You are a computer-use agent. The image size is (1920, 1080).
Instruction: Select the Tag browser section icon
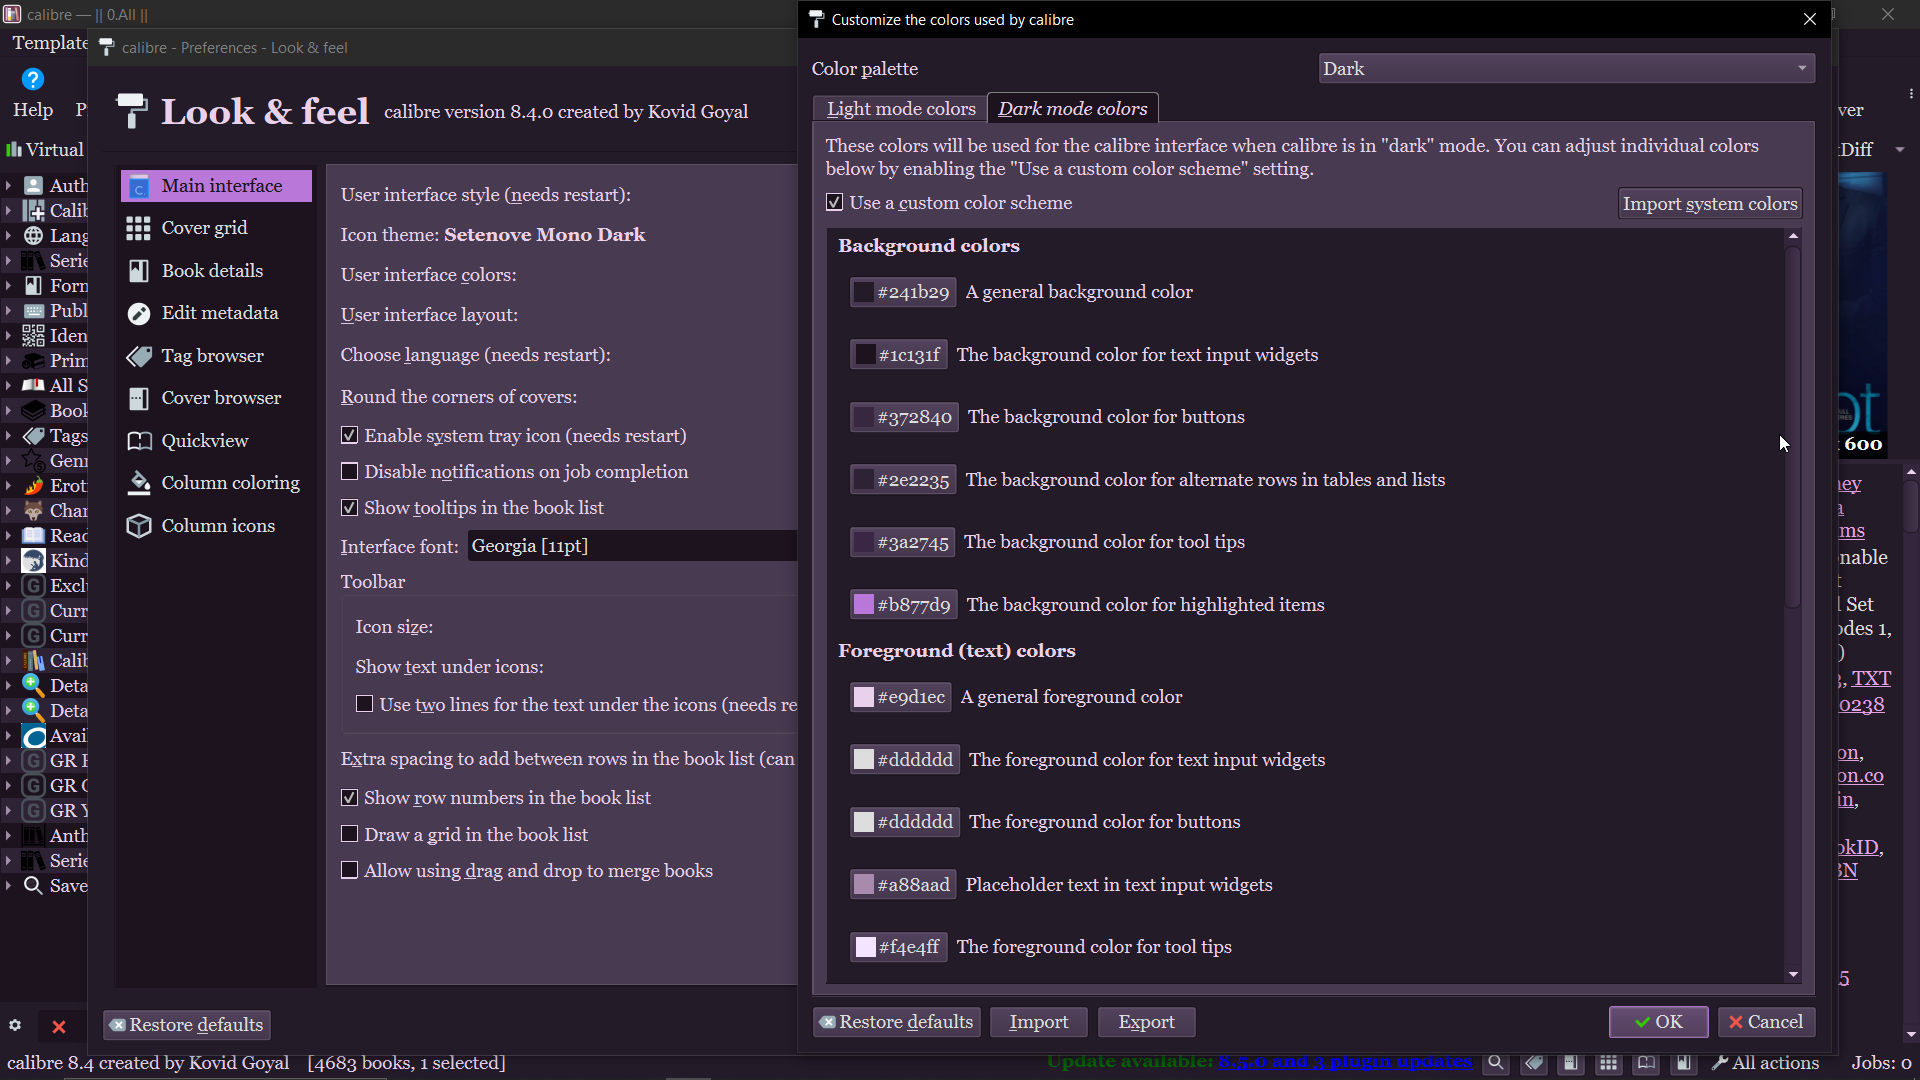click(x=139, y=356)
